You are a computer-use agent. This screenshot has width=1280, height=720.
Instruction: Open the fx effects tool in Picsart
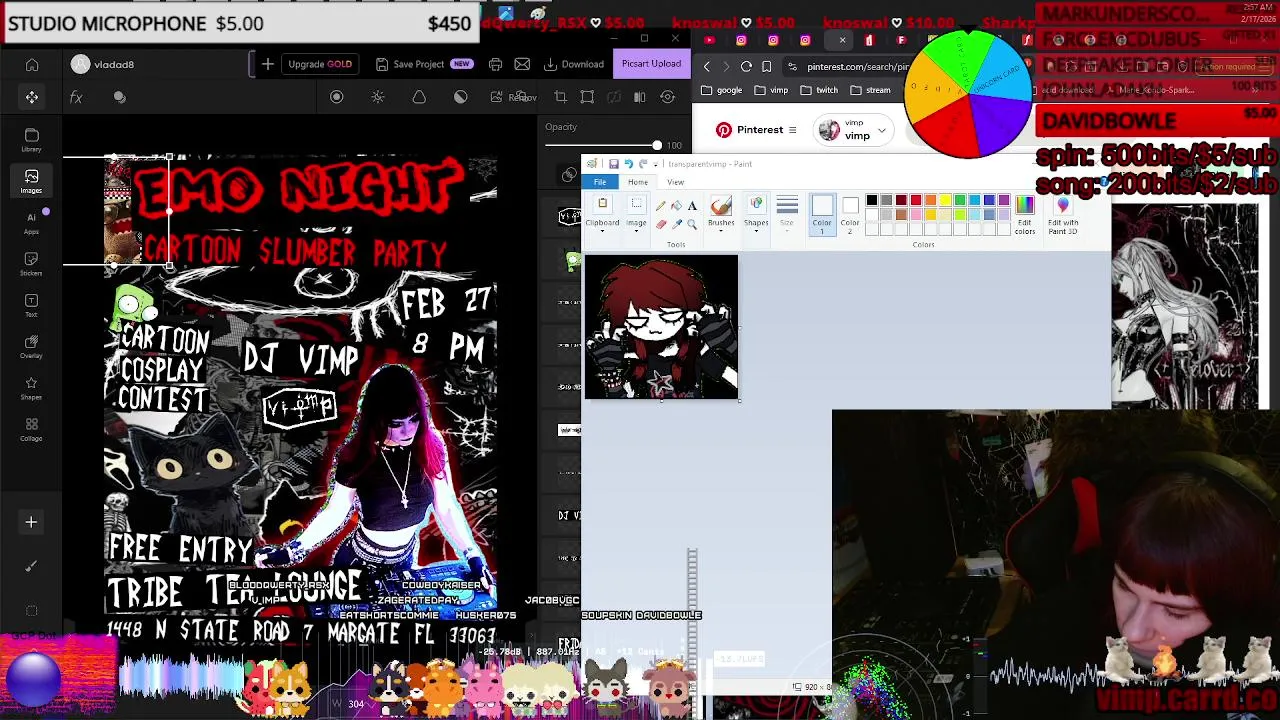tap(76, 97)
